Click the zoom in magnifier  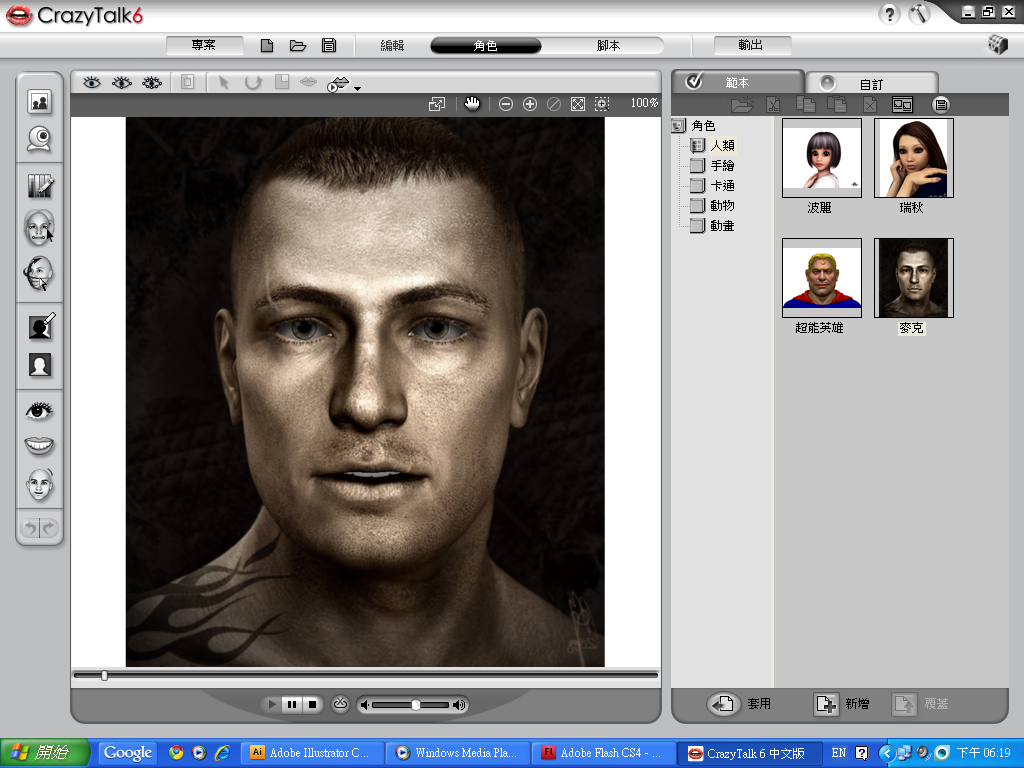coord(530,104)
